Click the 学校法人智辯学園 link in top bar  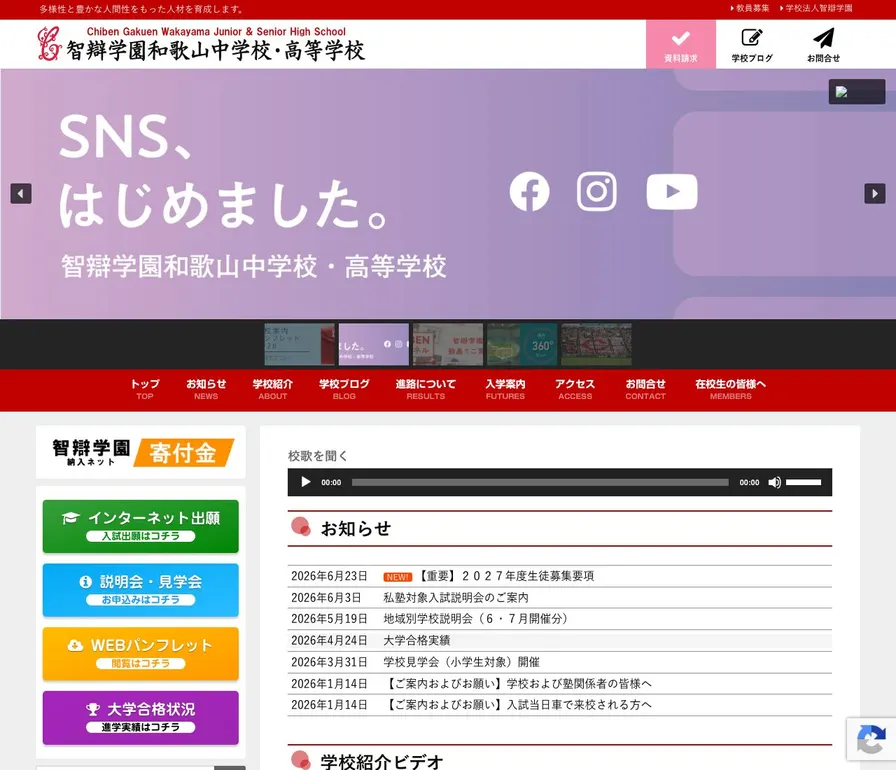point(817,9)
